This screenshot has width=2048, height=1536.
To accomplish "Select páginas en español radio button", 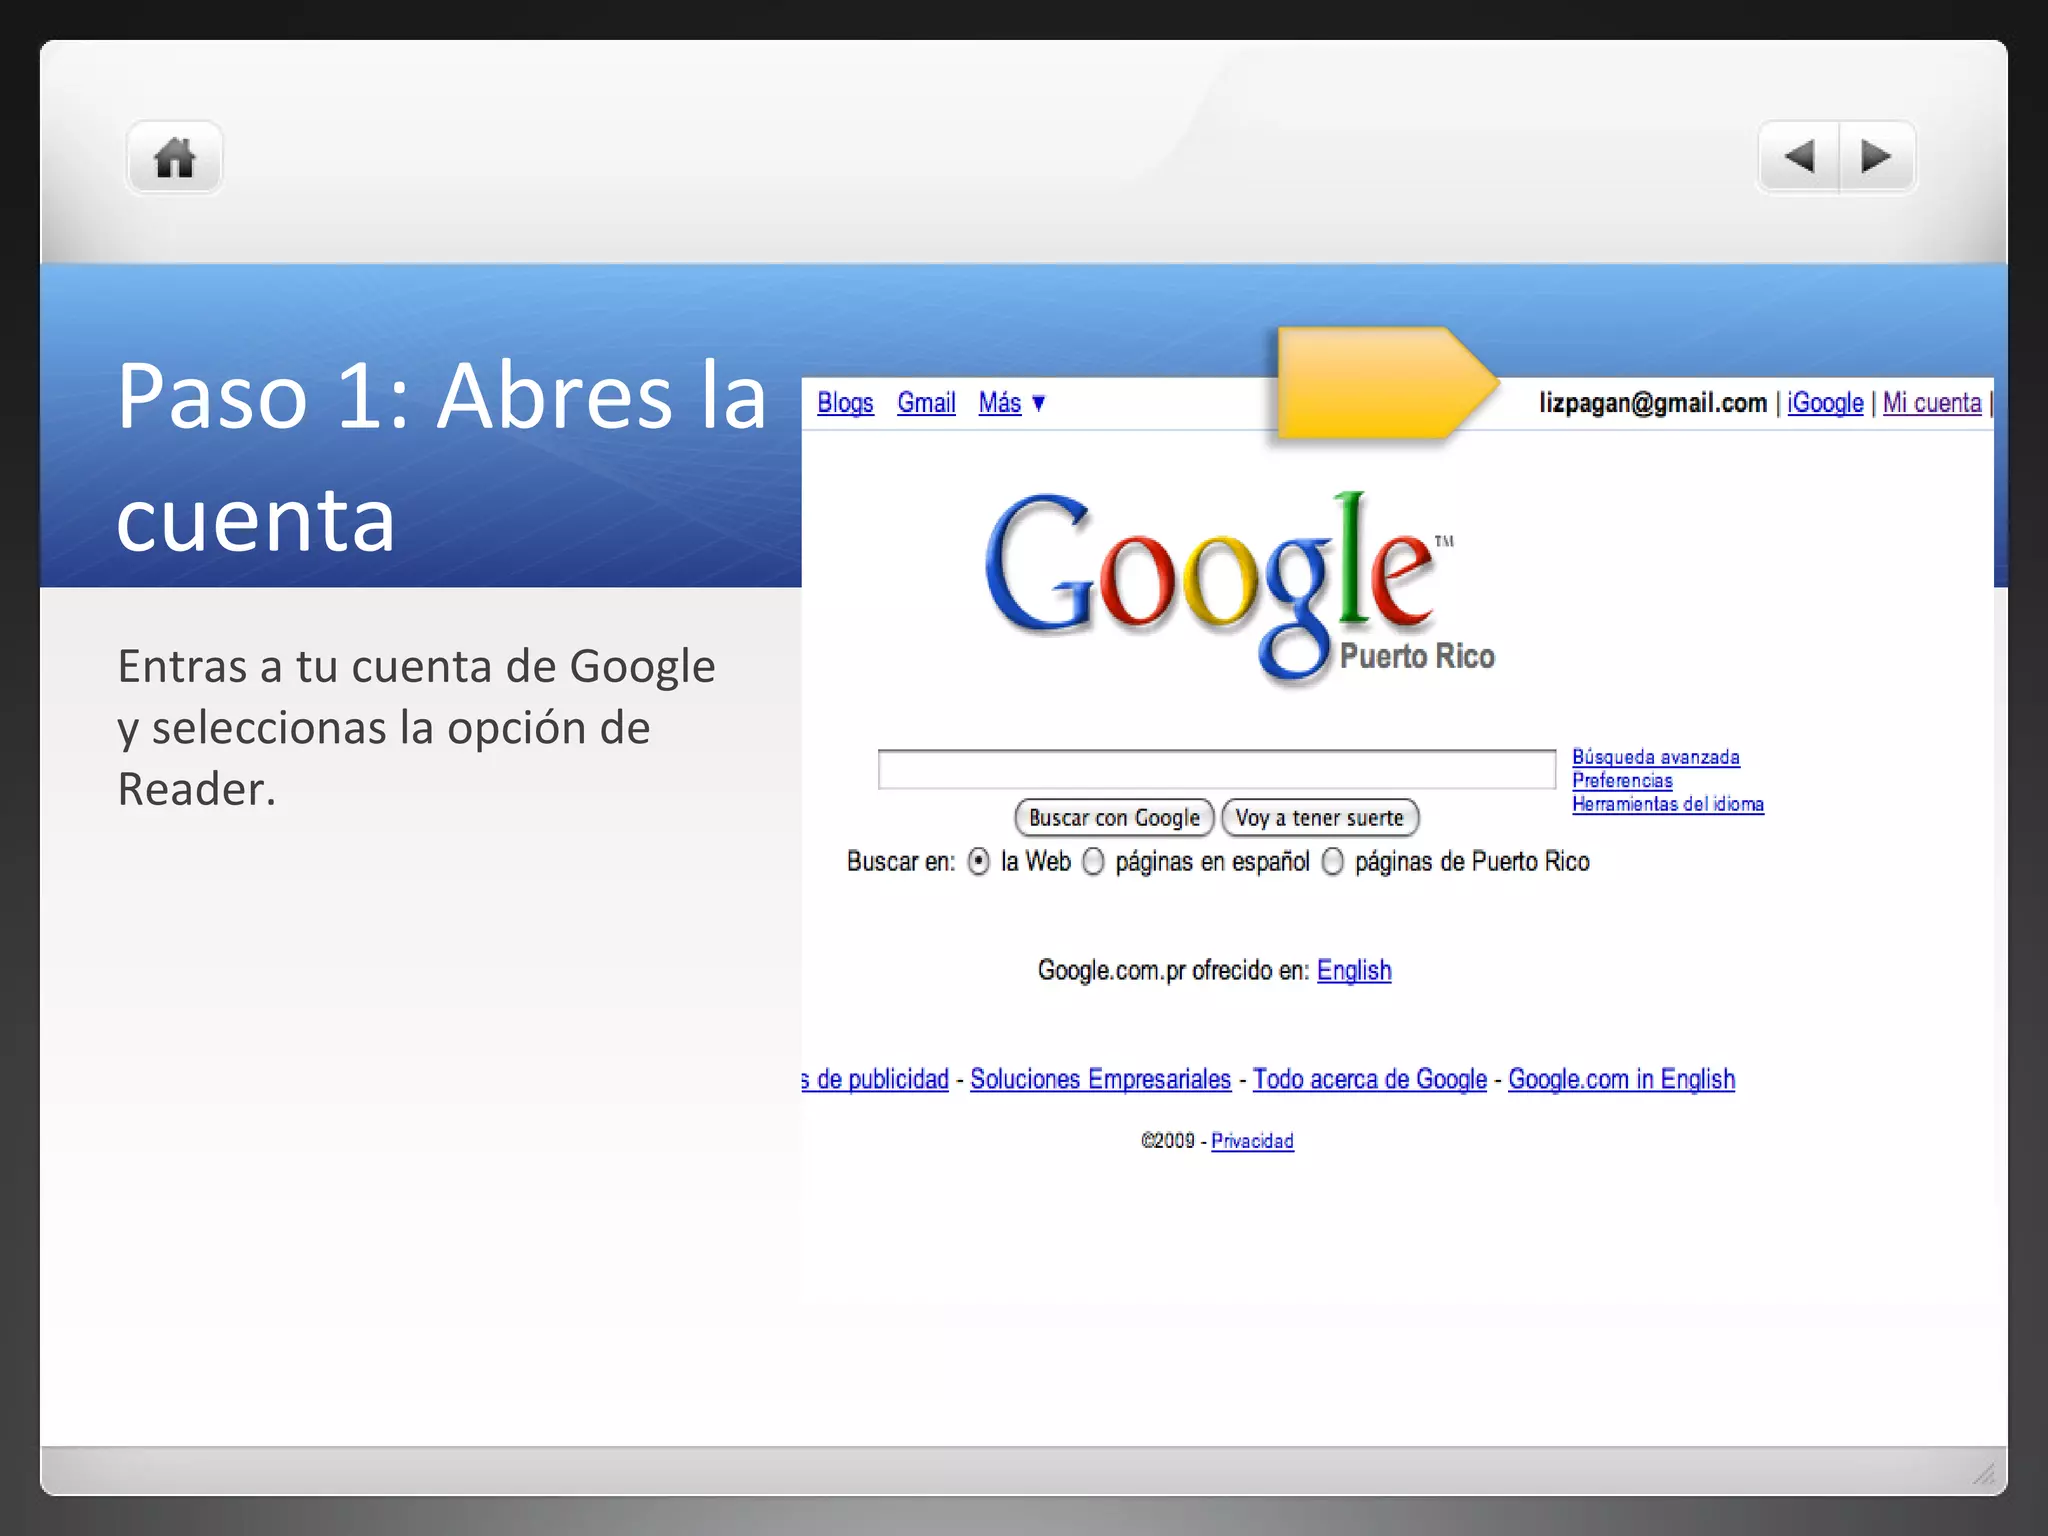I will (1094, 861).
